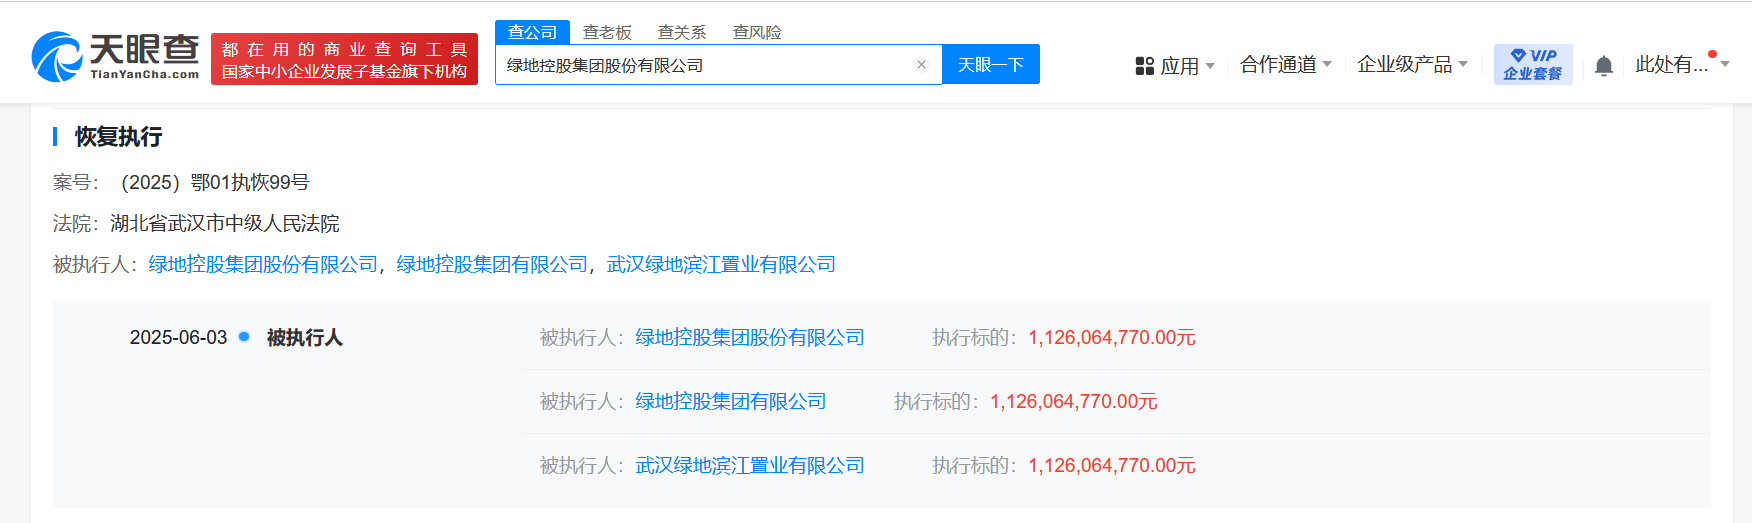Click the 应用 grid icon

tap(1145, 66)
